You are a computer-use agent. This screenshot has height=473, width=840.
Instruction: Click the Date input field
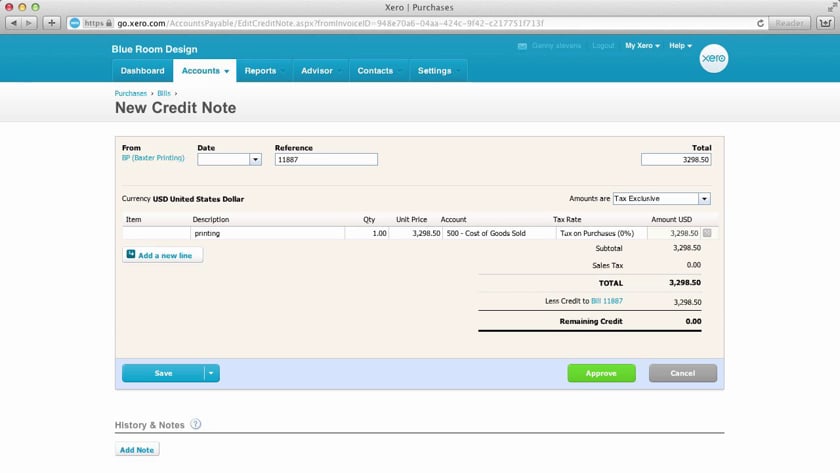pyautogui.click(x=223, y=160)
